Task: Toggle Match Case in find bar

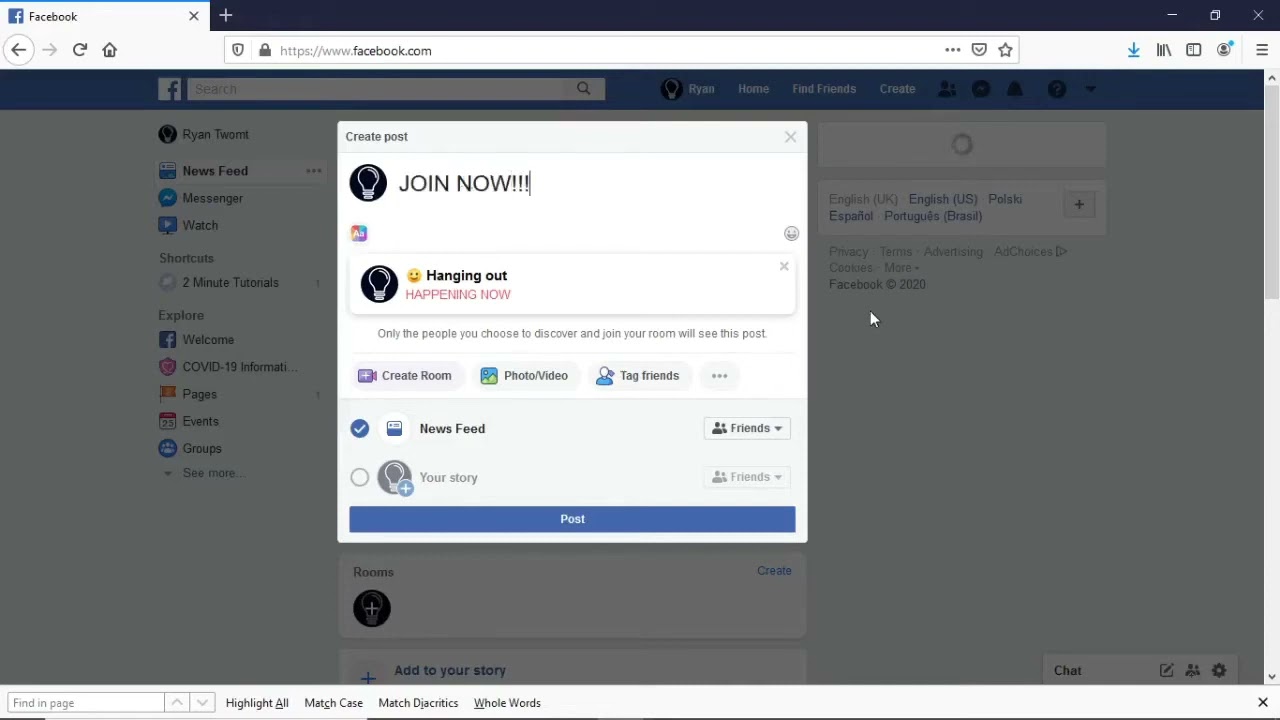Action: (x=333, y=703)
